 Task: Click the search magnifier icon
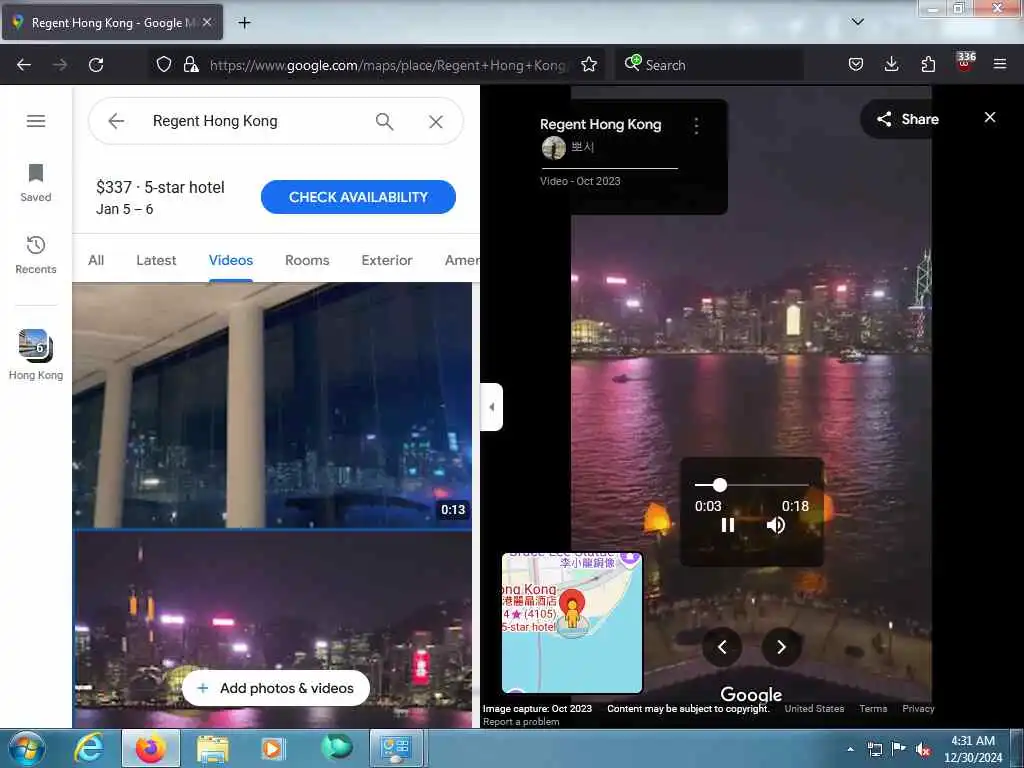385,121
